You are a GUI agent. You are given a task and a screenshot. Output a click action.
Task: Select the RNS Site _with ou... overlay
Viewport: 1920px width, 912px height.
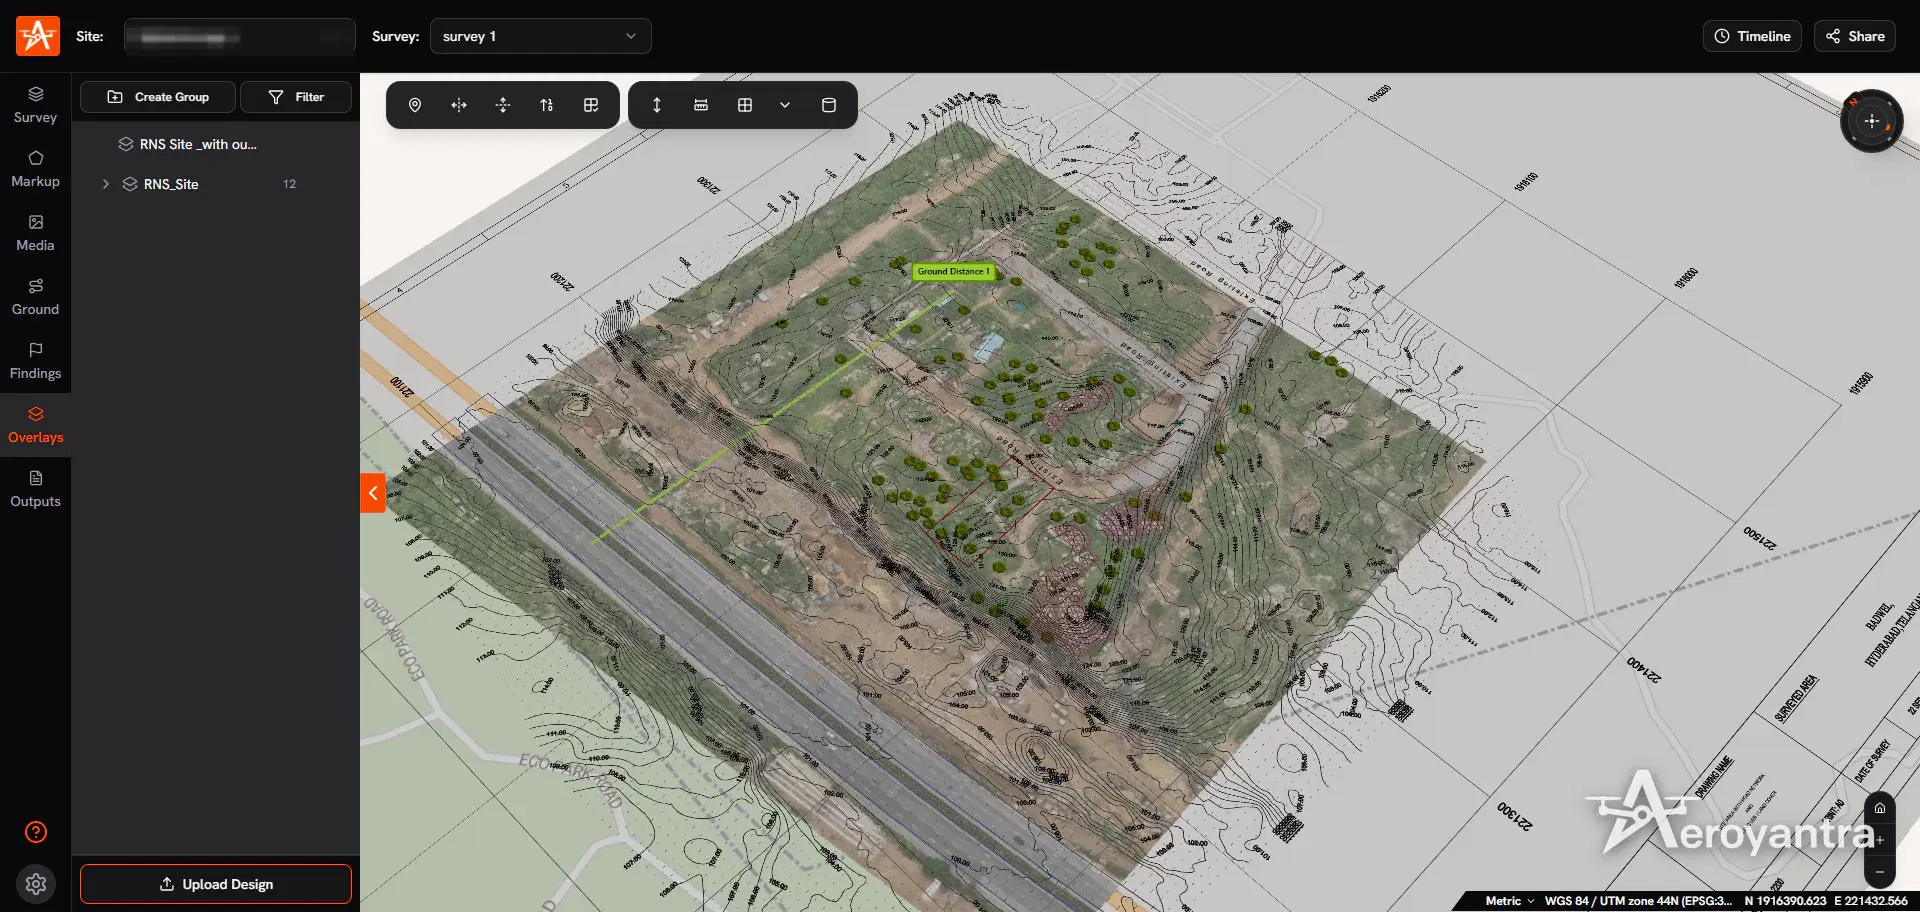[198, 144]
